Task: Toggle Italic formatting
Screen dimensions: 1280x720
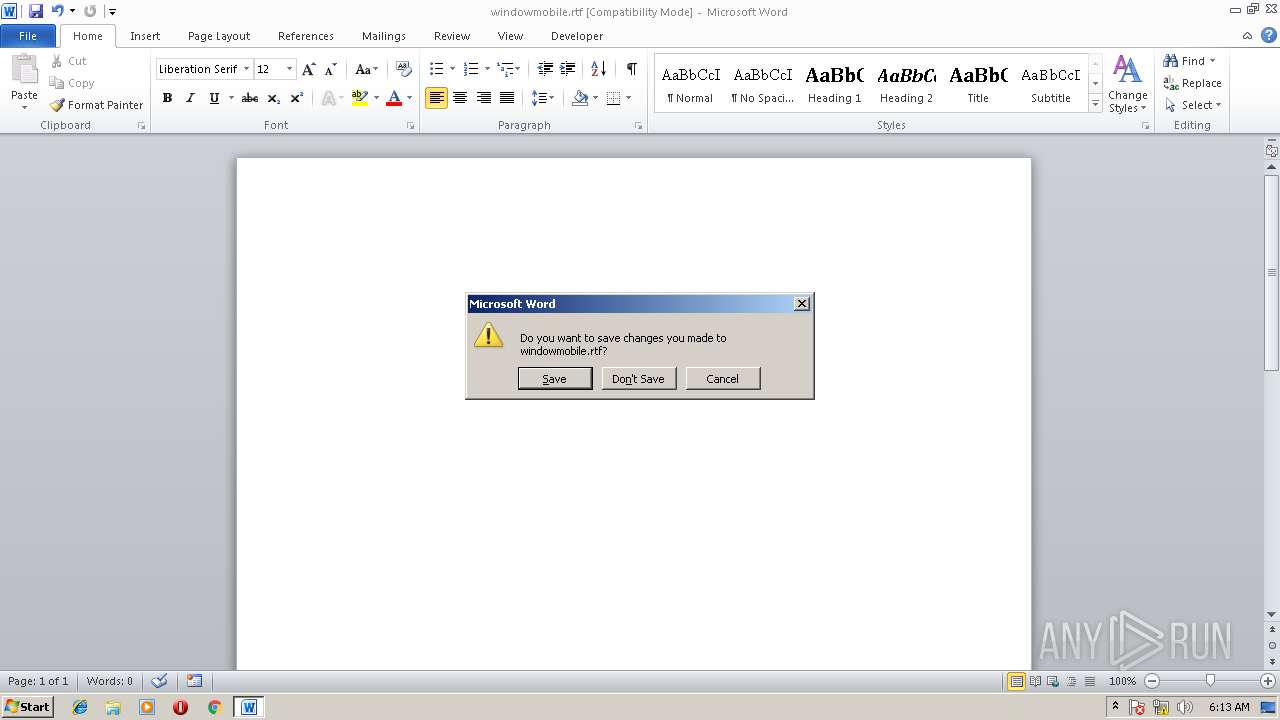Action: point(190,98)
